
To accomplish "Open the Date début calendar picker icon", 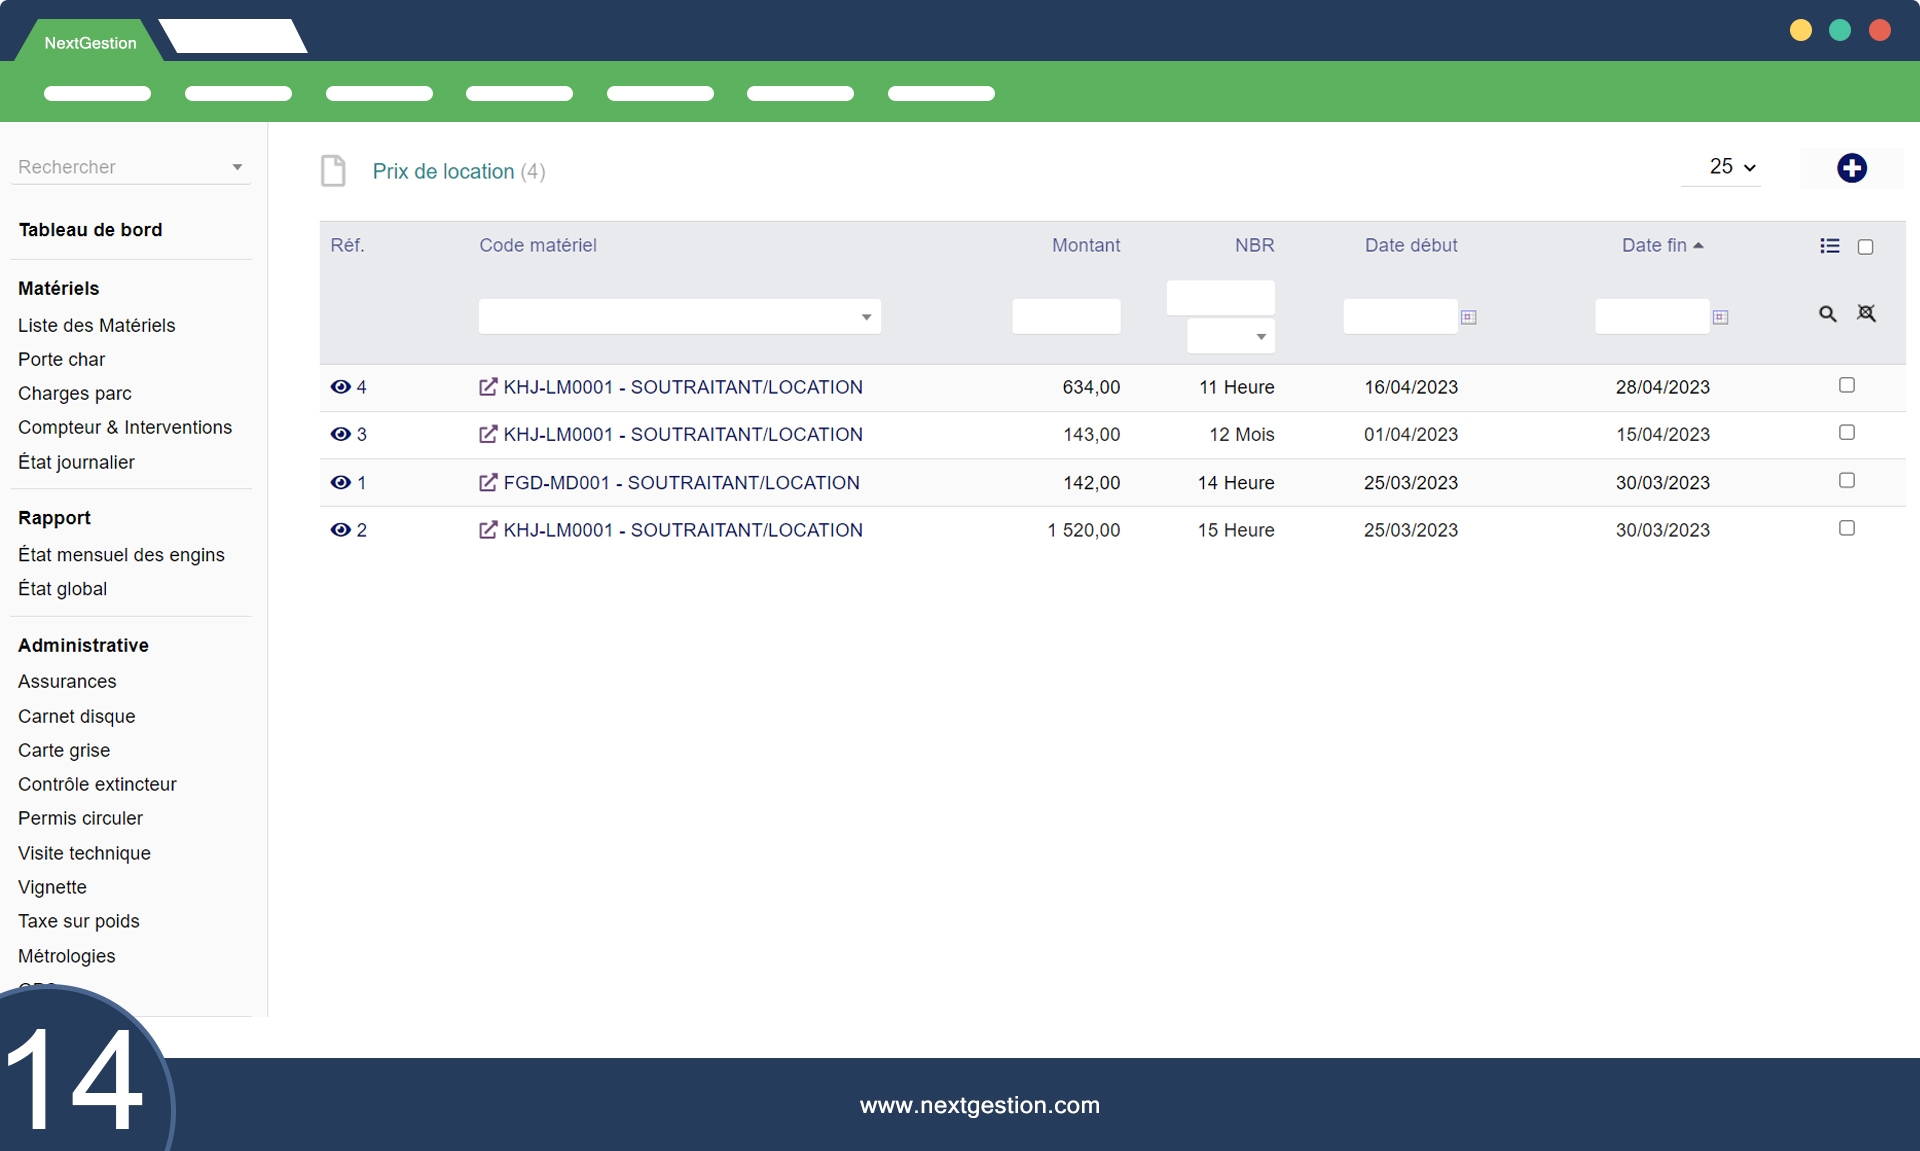I will pyautogui.click(x=1468, y=317).
